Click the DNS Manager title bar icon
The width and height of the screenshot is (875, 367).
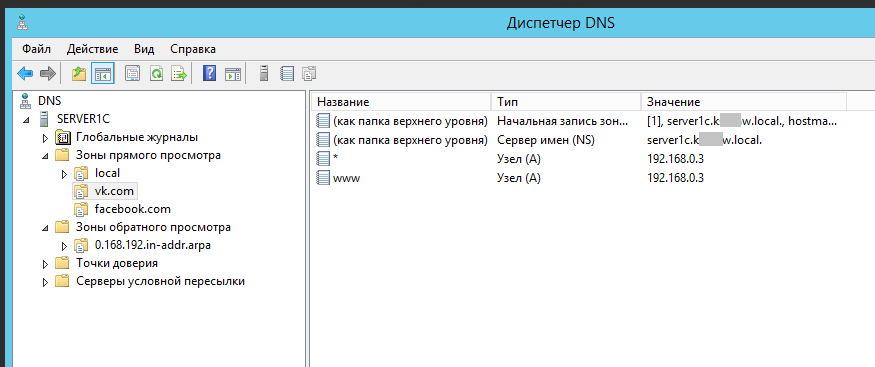click(23, 23)
